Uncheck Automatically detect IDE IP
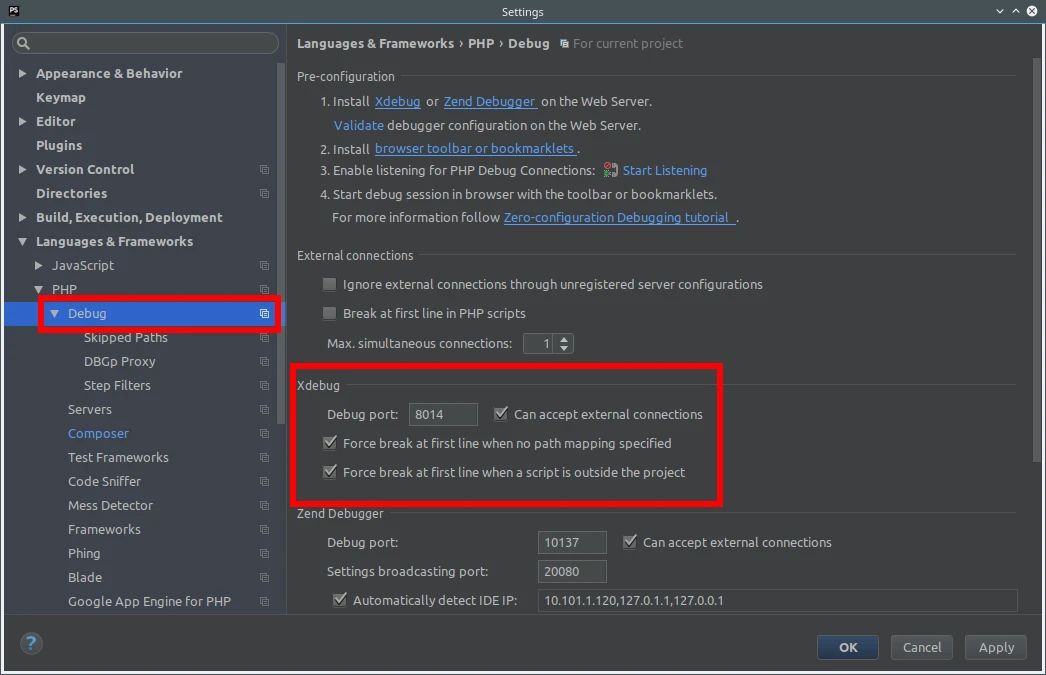This screenshot has width=1046, height=675. (x=340, y=601)
